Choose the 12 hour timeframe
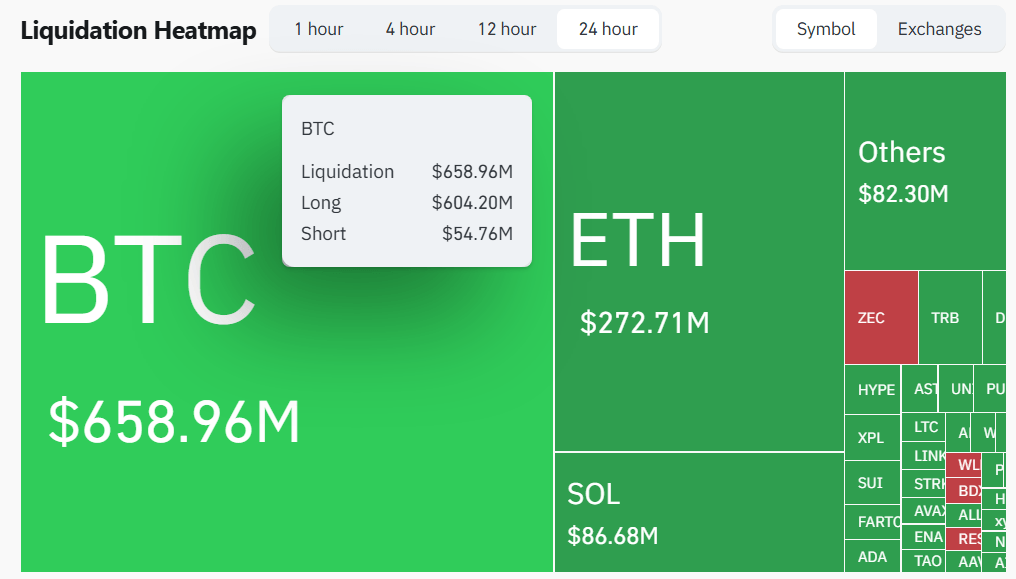The width and height of the screenshot is (1016, 579). [x=507, y=29]
